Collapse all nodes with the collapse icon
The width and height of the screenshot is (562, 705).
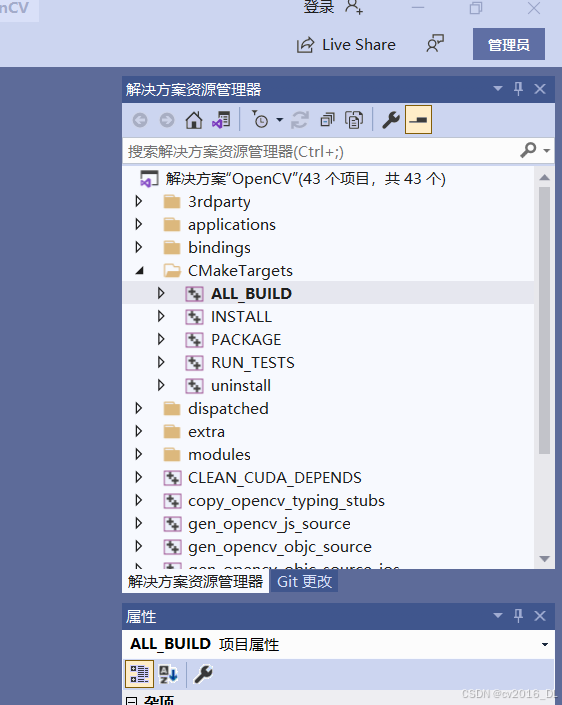327,120
